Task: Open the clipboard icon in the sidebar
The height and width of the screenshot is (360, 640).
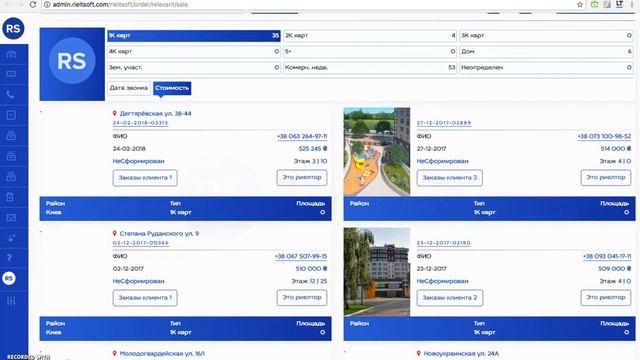Action: pos(11,197)
